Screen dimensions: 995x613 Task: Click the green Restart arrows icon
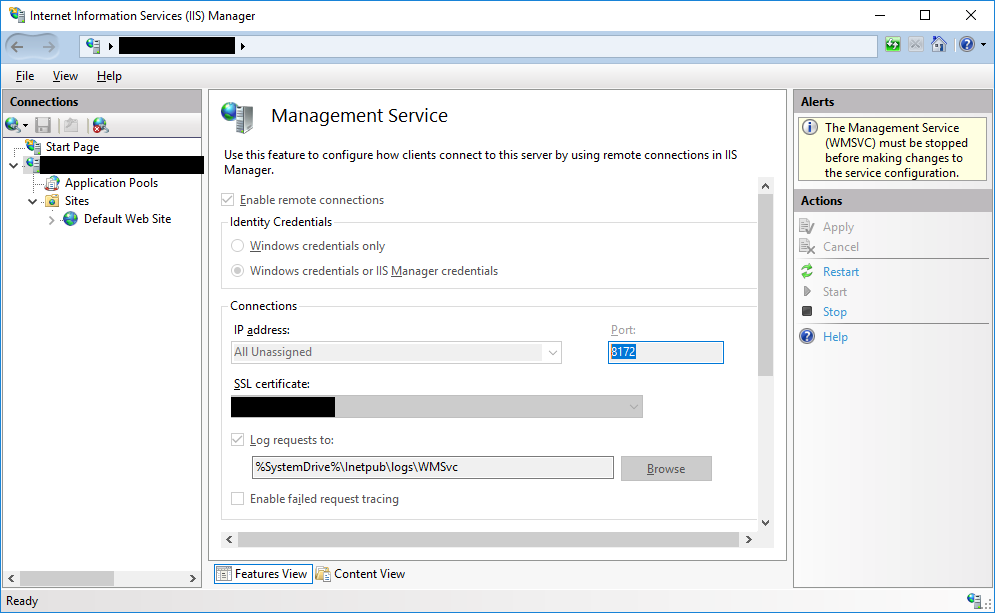tap(807, 272)
